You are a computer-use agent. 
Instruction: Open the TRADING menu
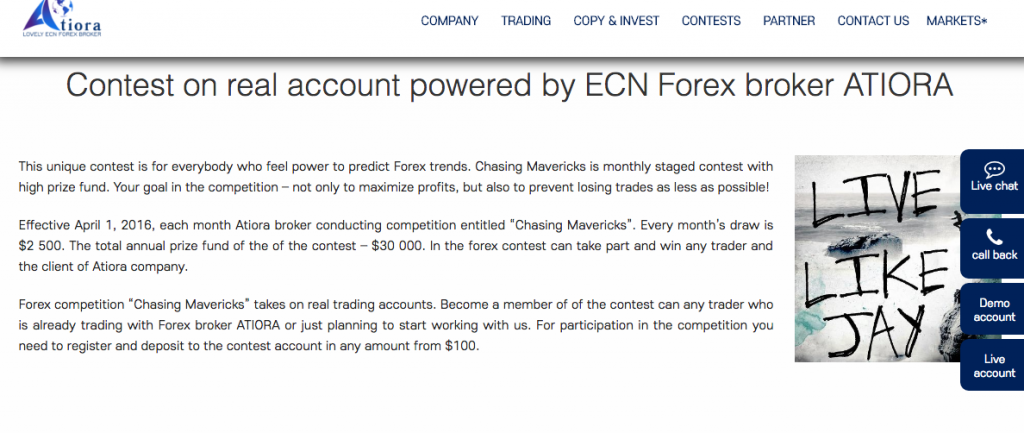tap(526, 21)
